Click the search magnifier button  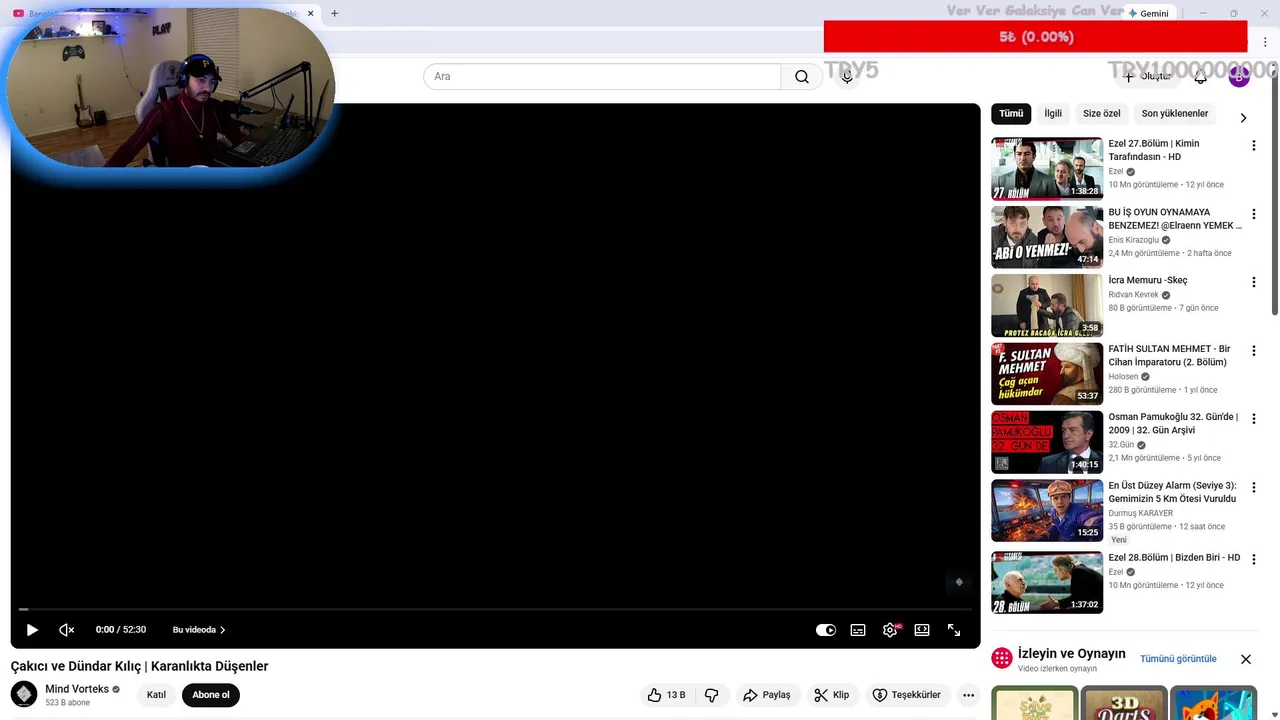(x=802, y=77)
